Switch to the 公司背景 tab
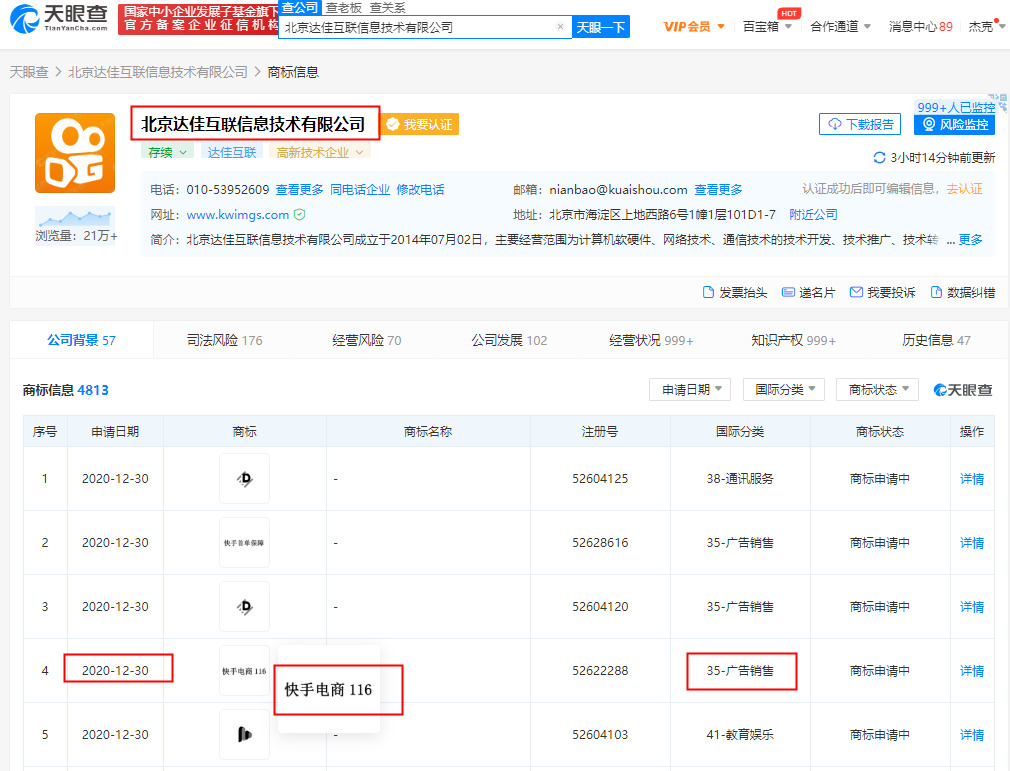This screenshot has height=771, width=1010. (81, 340)
